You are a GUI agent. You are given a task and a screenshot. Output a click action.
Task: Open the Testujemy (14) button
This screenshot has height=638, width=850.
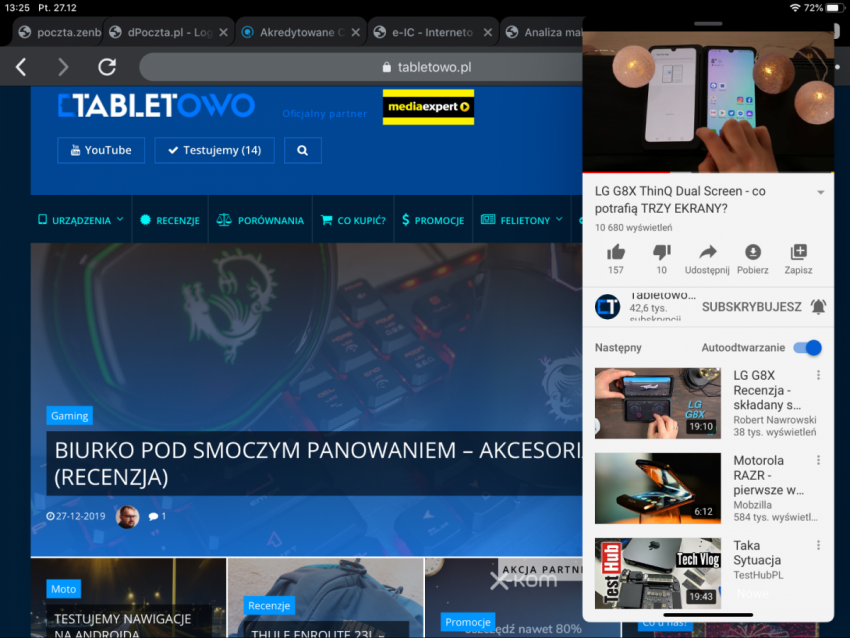tap(215, 150)
